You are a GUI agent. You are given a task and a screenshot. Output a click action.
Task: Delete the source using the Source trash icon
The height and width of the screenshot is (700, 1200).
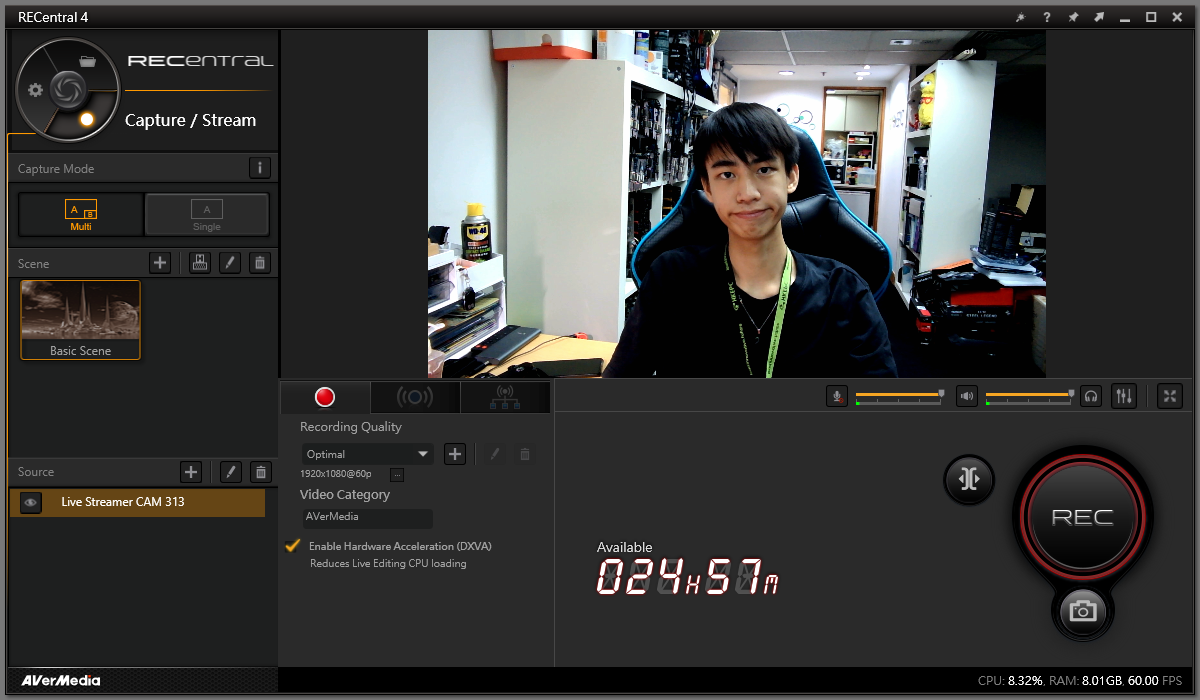pyautogui.click(x=260, y=472)
